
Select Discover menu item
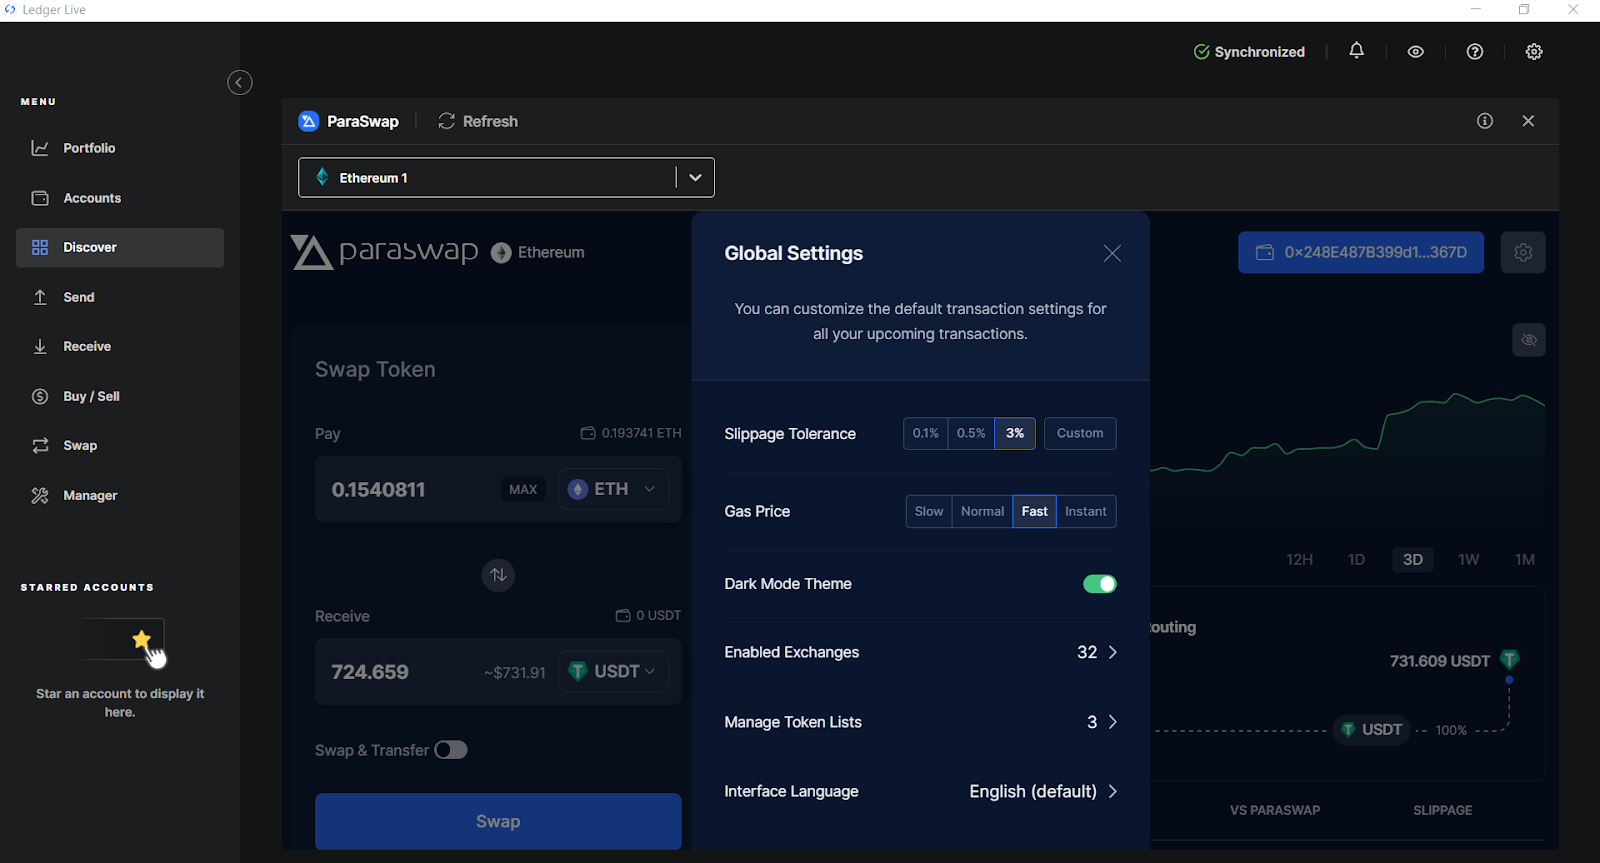(120, 247)
